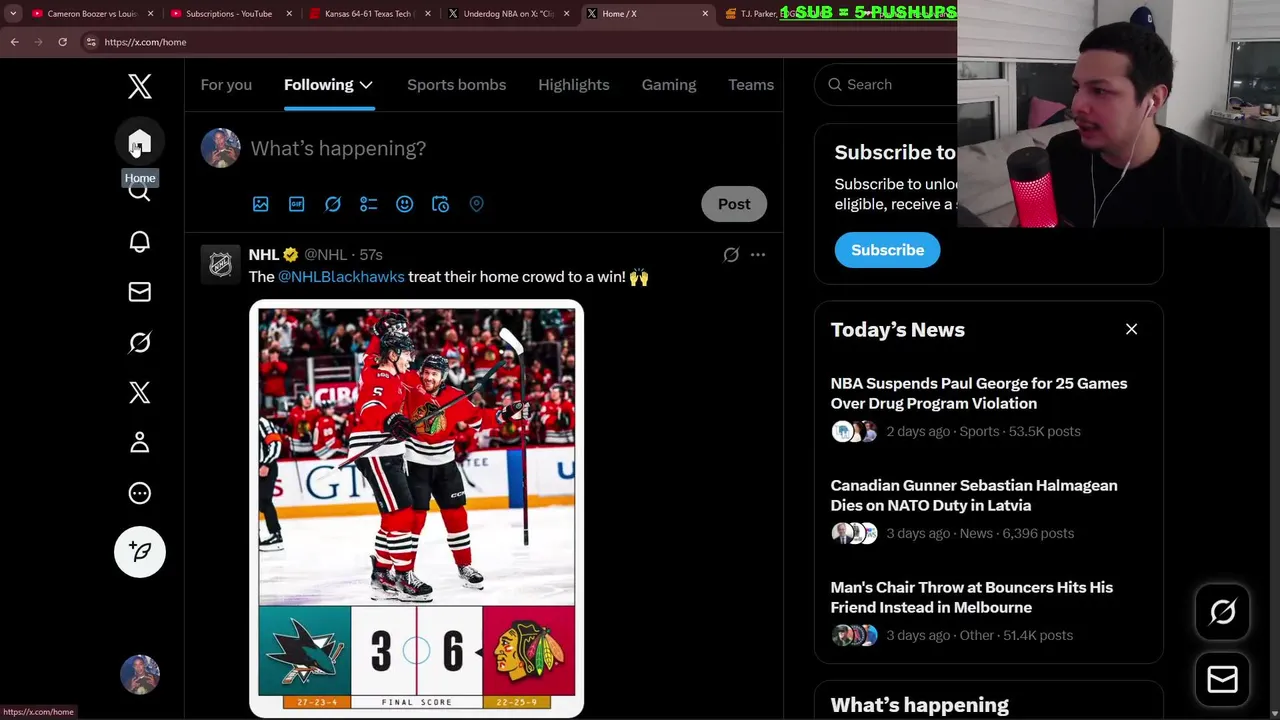The image size is (1280, 720).
Task: Open the Blackhawks final score image
Action: click(x=416, y=508)
